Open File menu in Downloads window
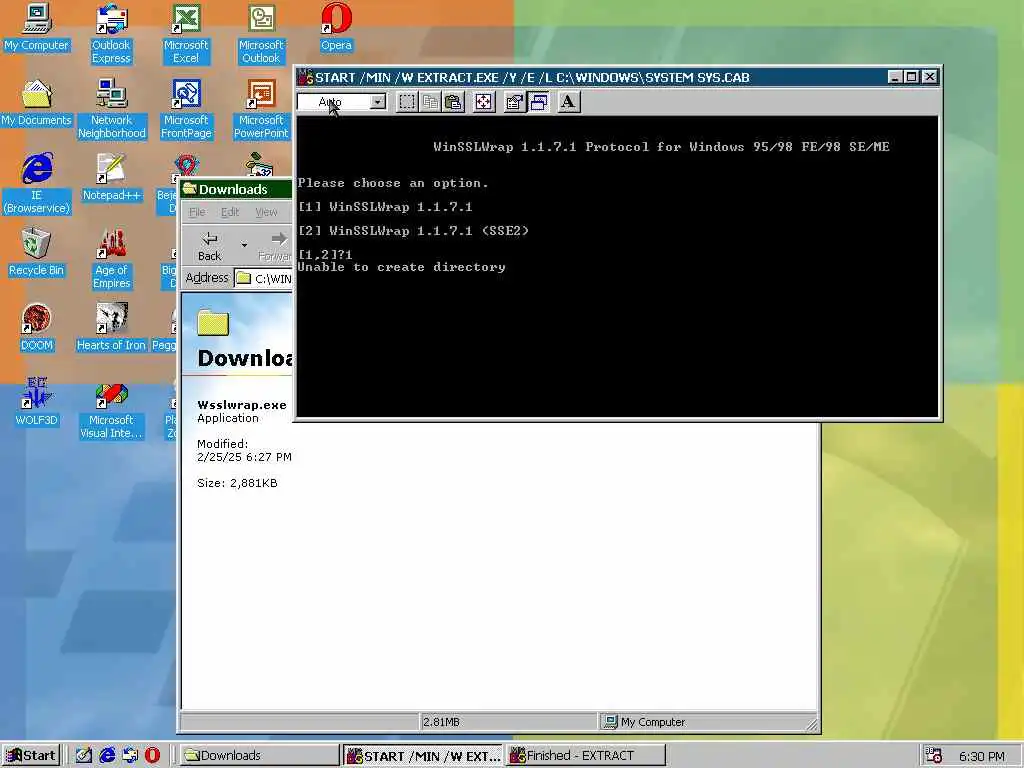 (197, 212)
